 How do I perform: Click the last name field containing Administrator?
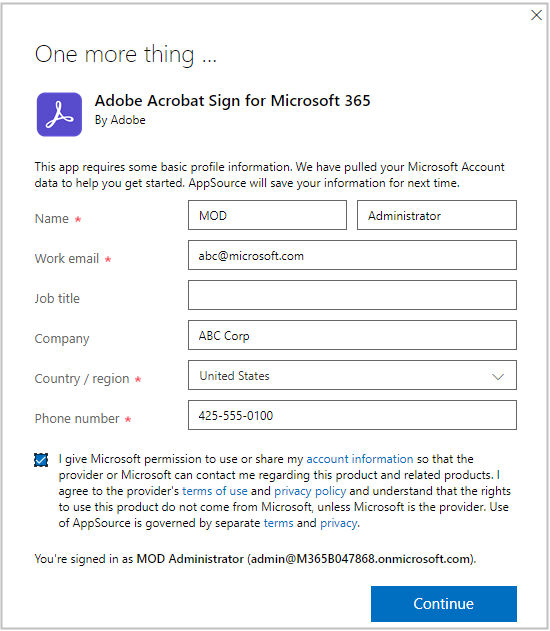click(437, 215)
